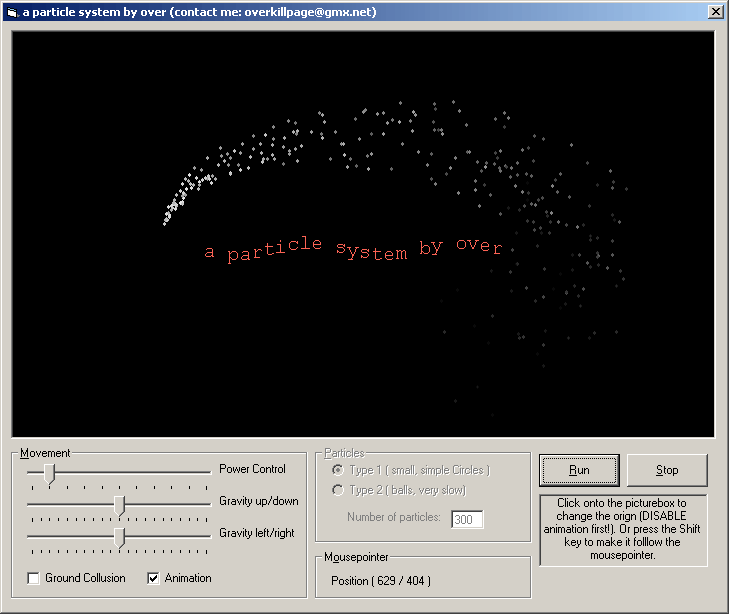Click the window title bar text
Image resolution: width=729 pixels, height=614 pixels.
202,11
